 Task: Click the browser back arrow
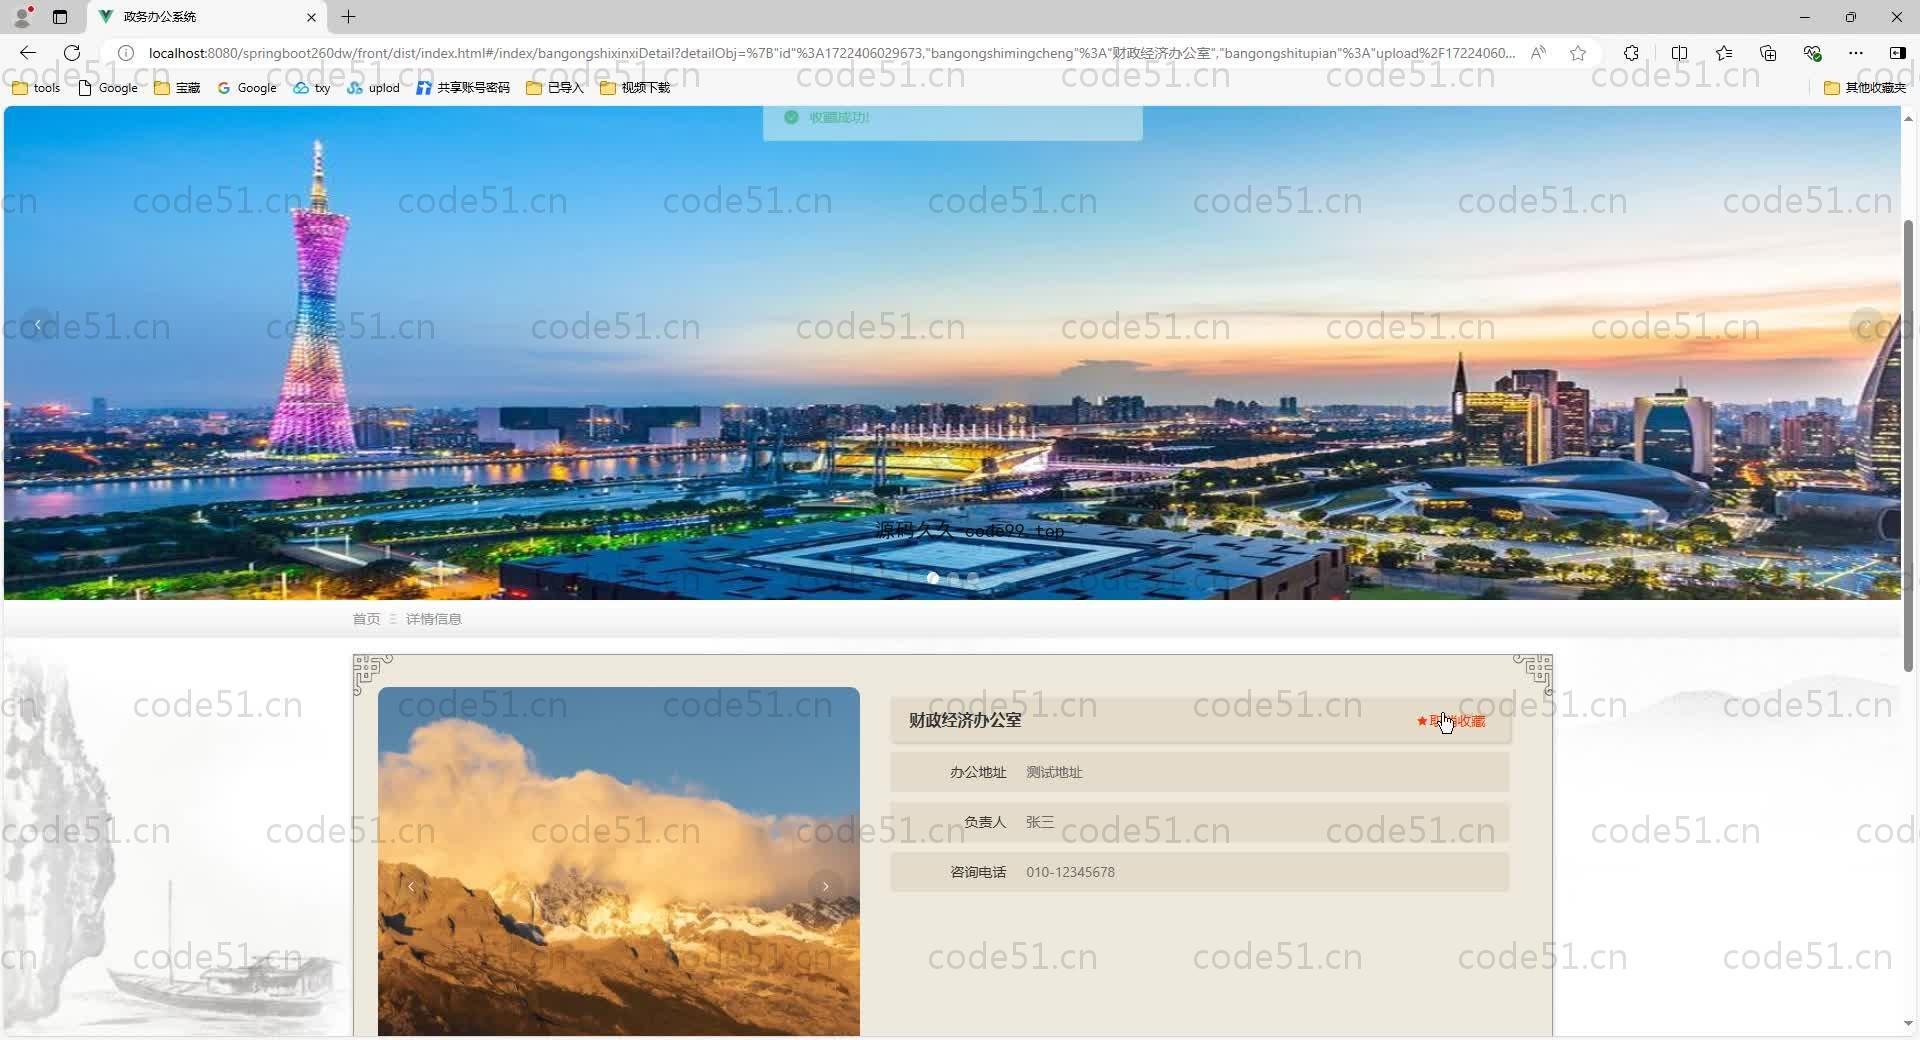pos(28,53)
